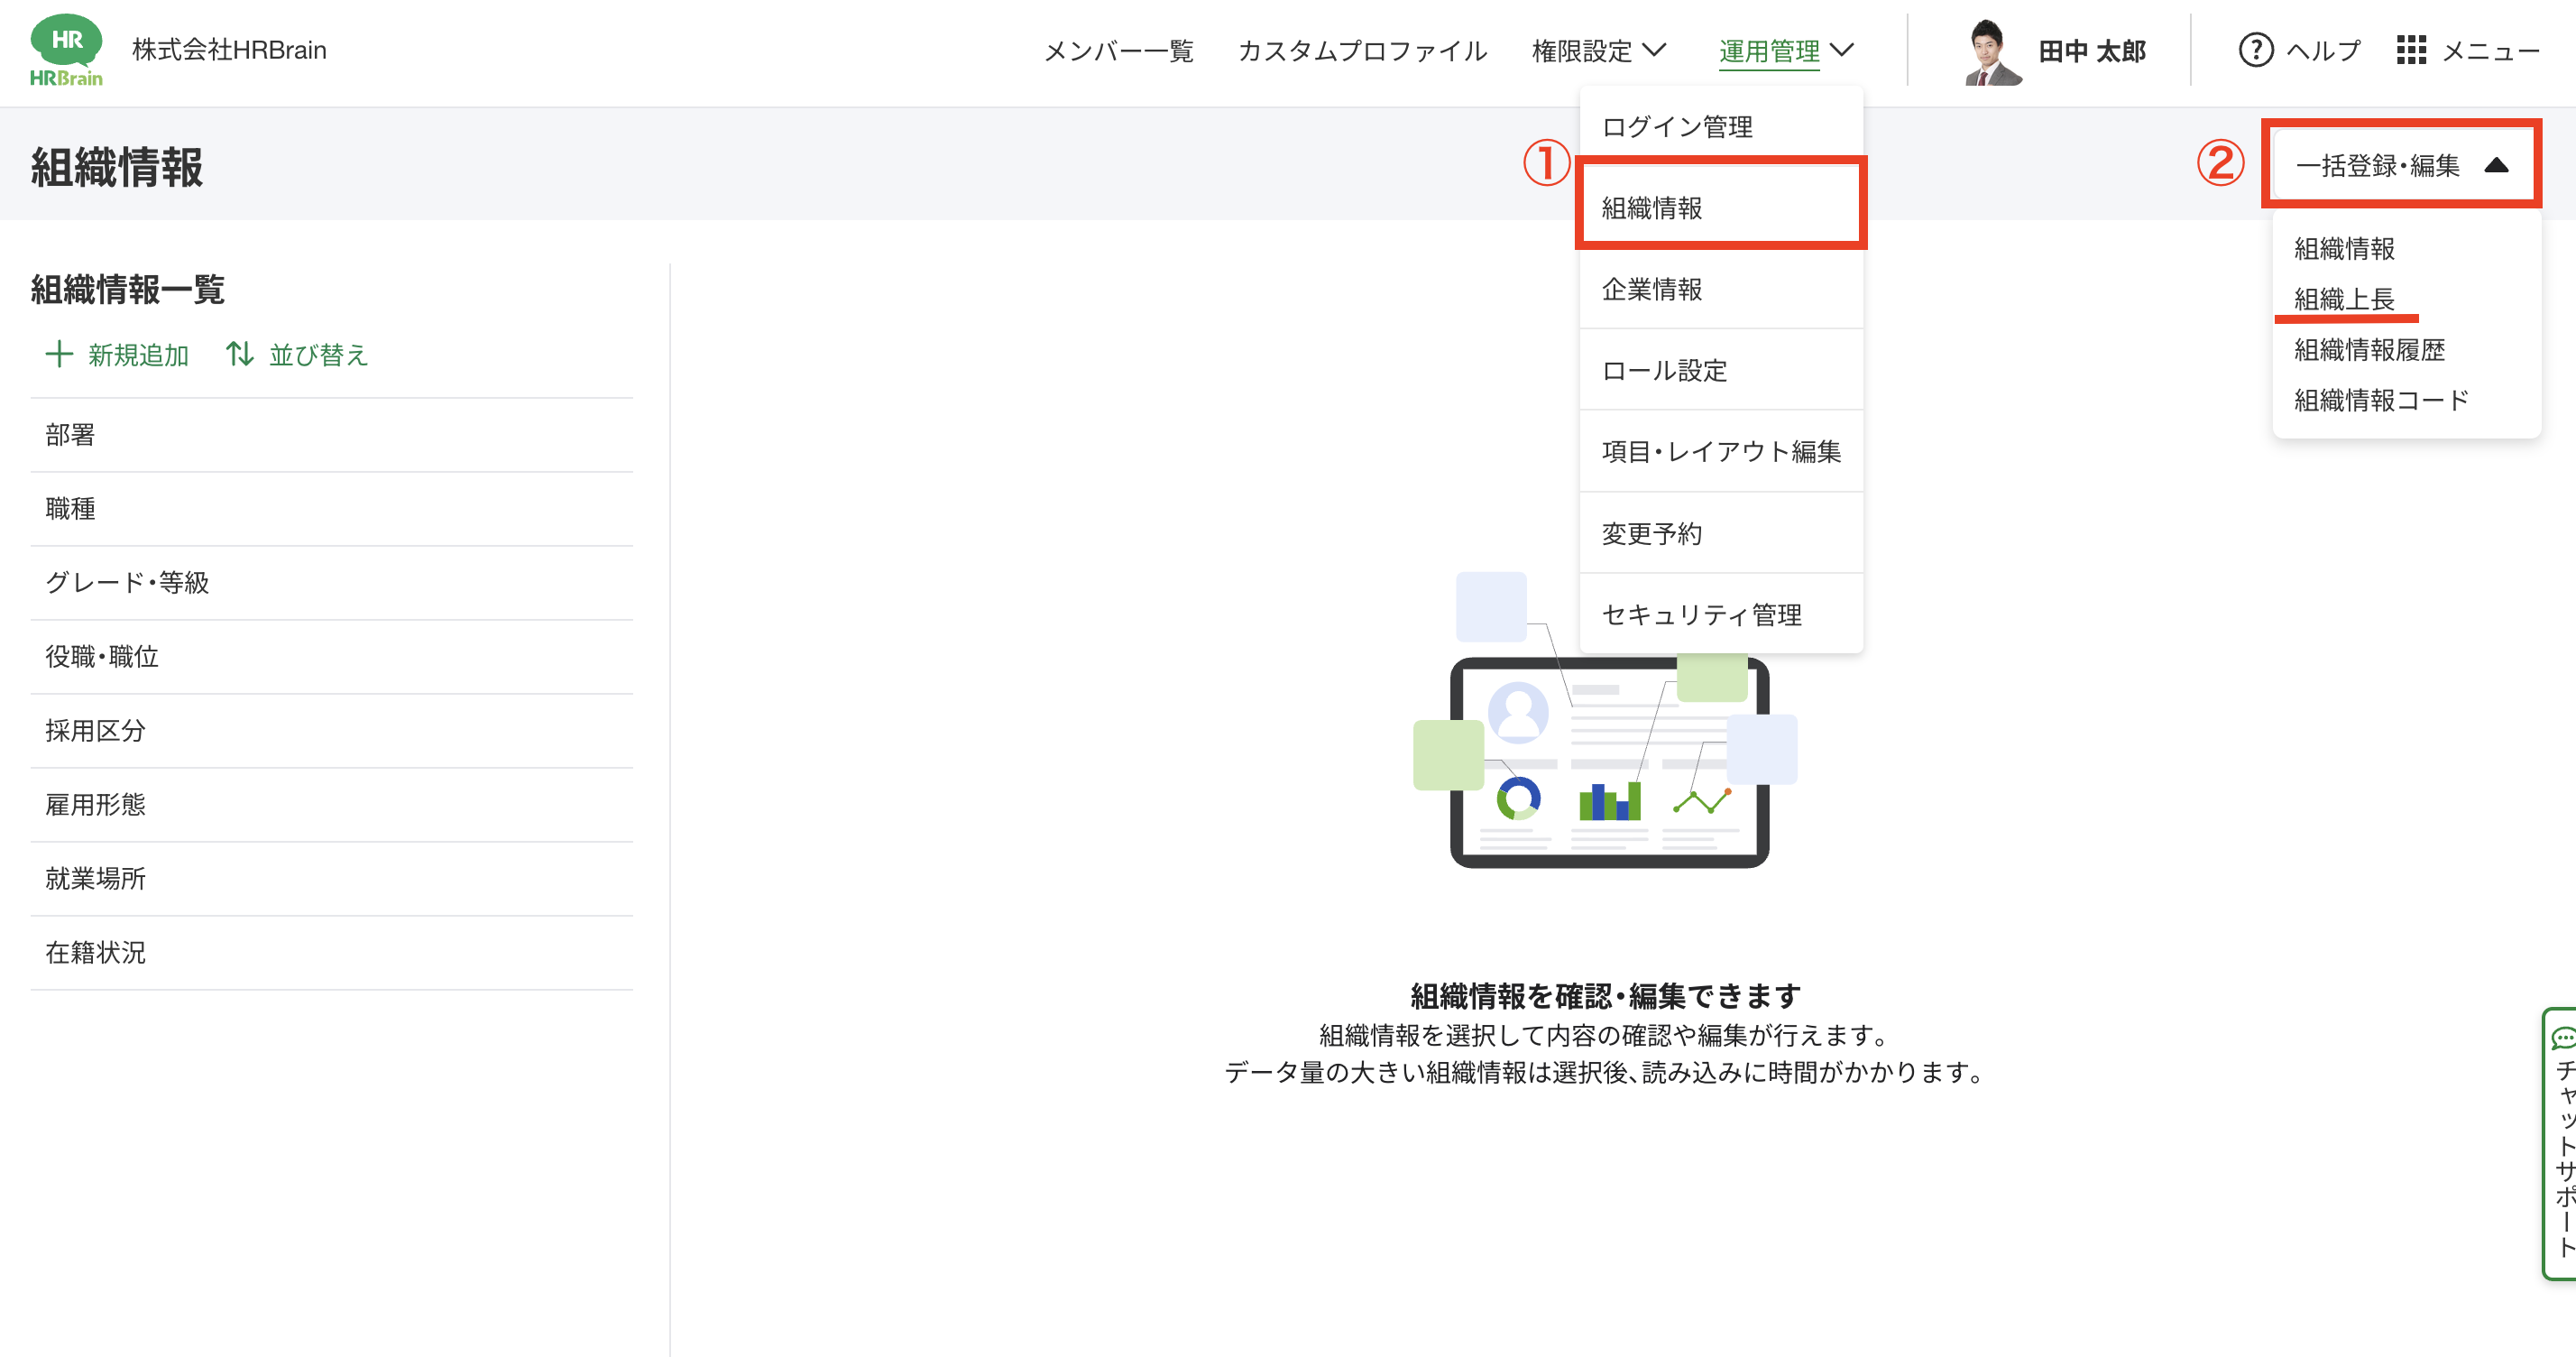The image size is (2576, 1357).
Task: Click the sort arrows icon for 並び替え
Action: [239, 354]
